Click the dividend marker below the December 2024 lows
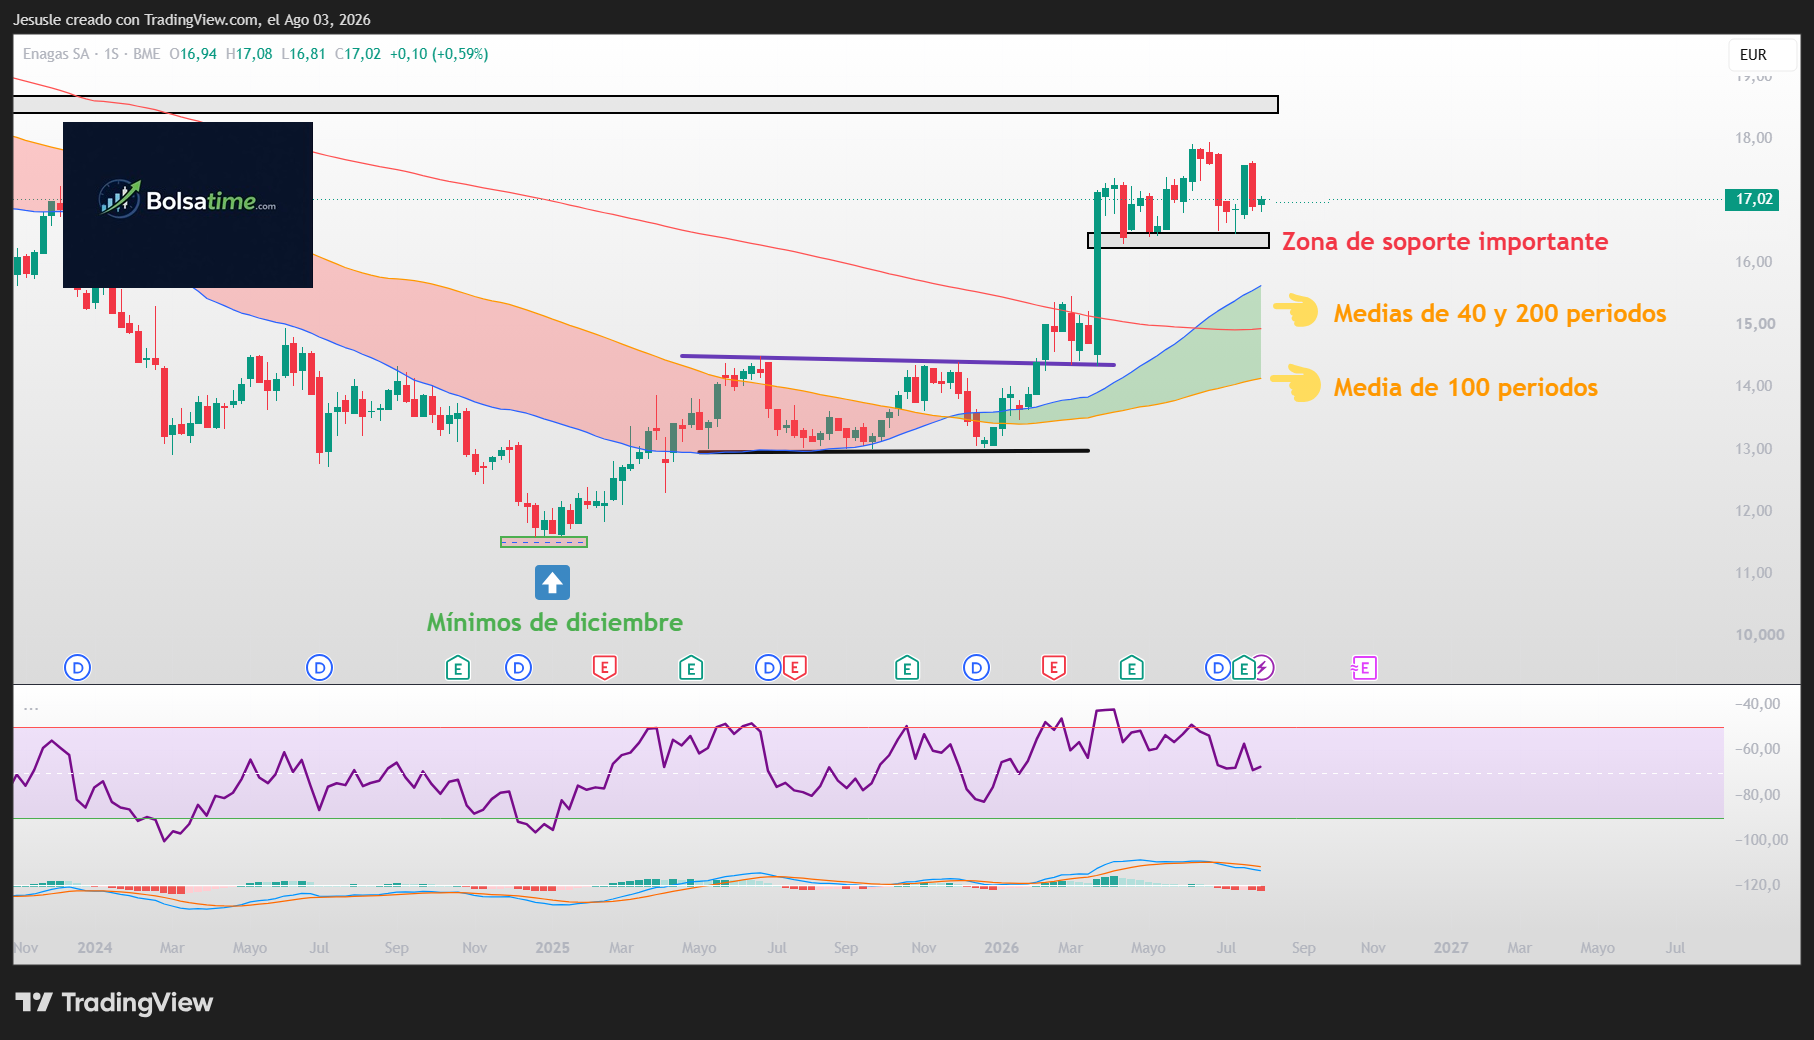This screenshot has height=1040, width=1814. (518, 668)
